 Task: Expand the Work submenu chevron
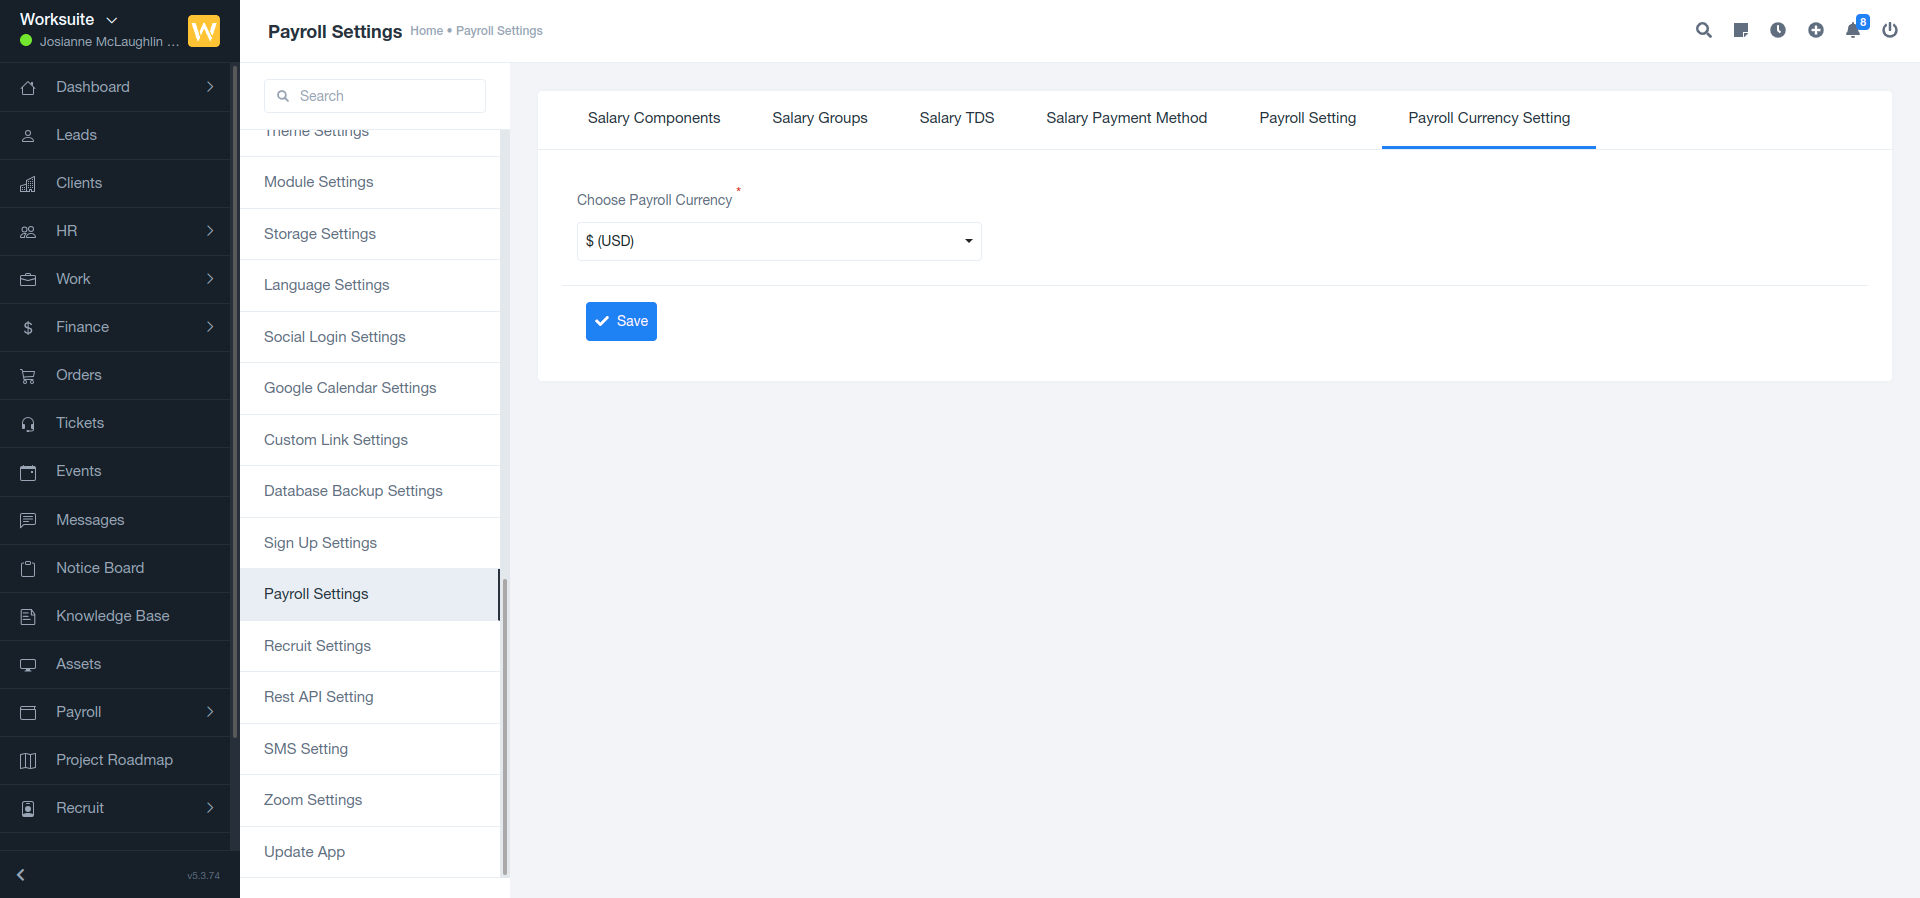pyautogui.click(x=210, y=279)
